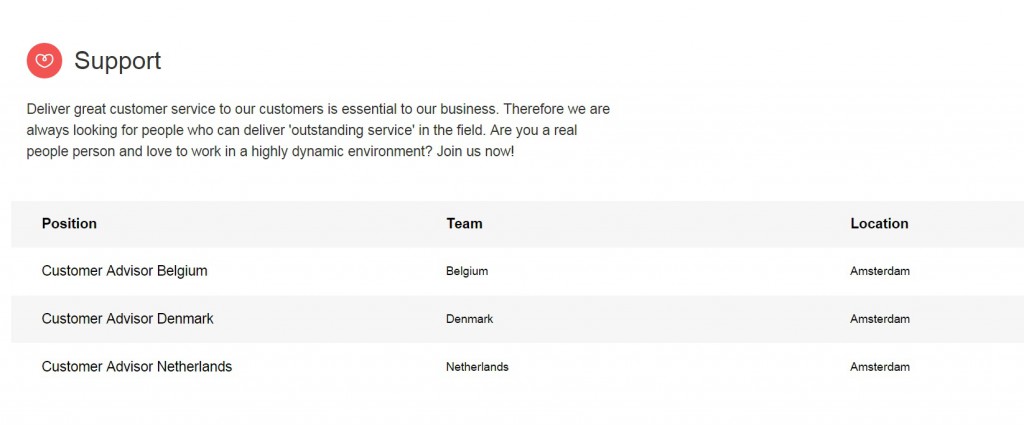This screenshot has width=1024, height=425.
Task: Select the Belgium team cell
Action: tap(467, 271)
